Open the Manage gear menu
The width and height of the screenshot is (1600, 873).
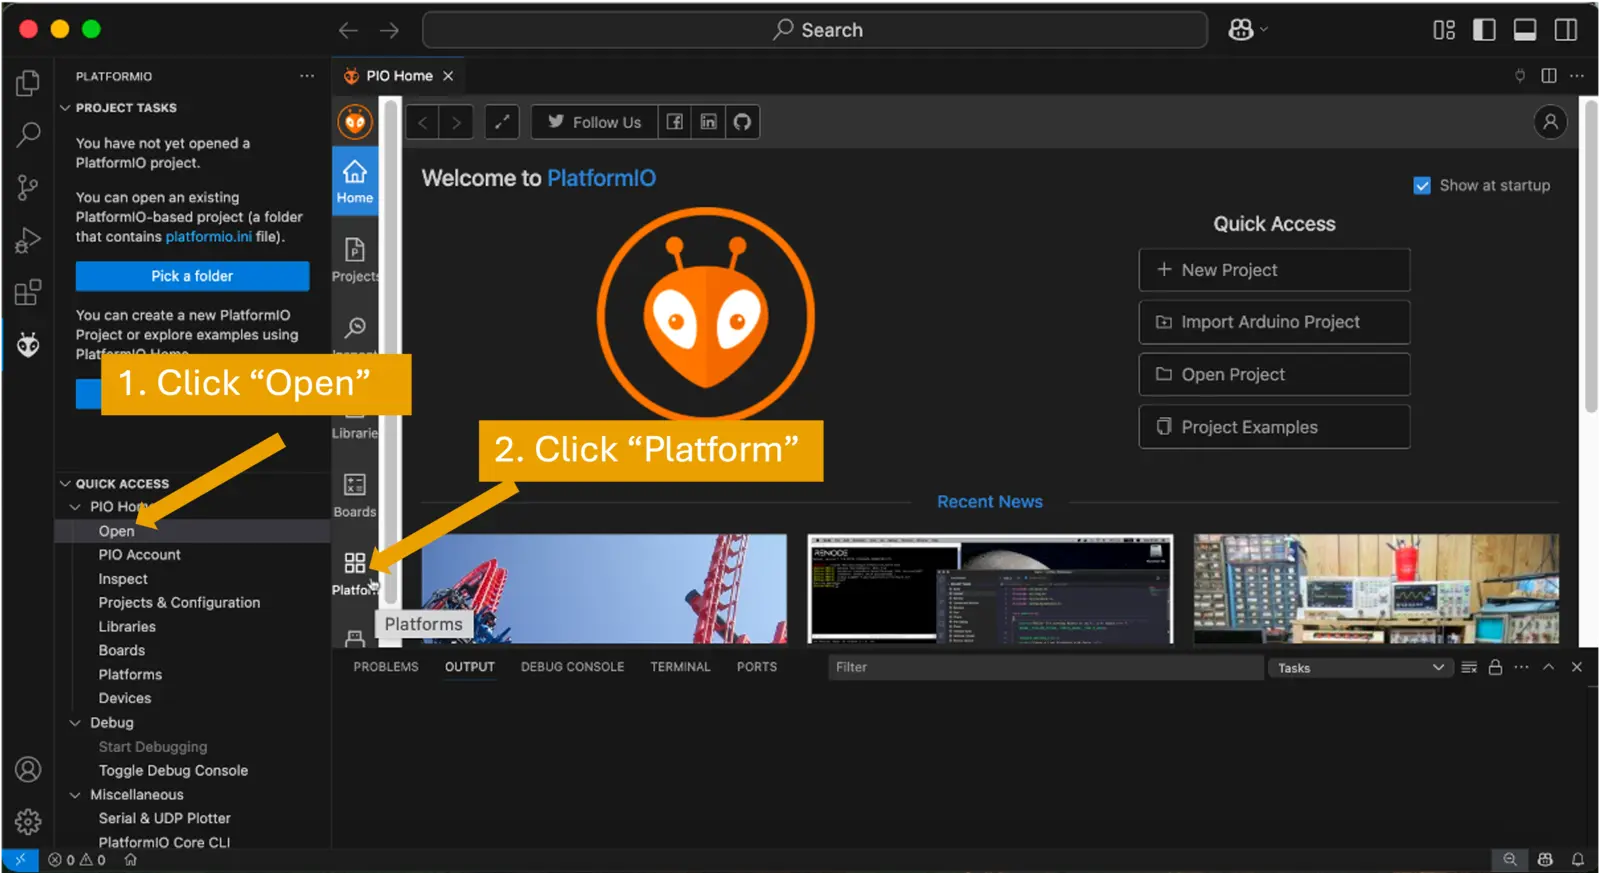[28, 821]
